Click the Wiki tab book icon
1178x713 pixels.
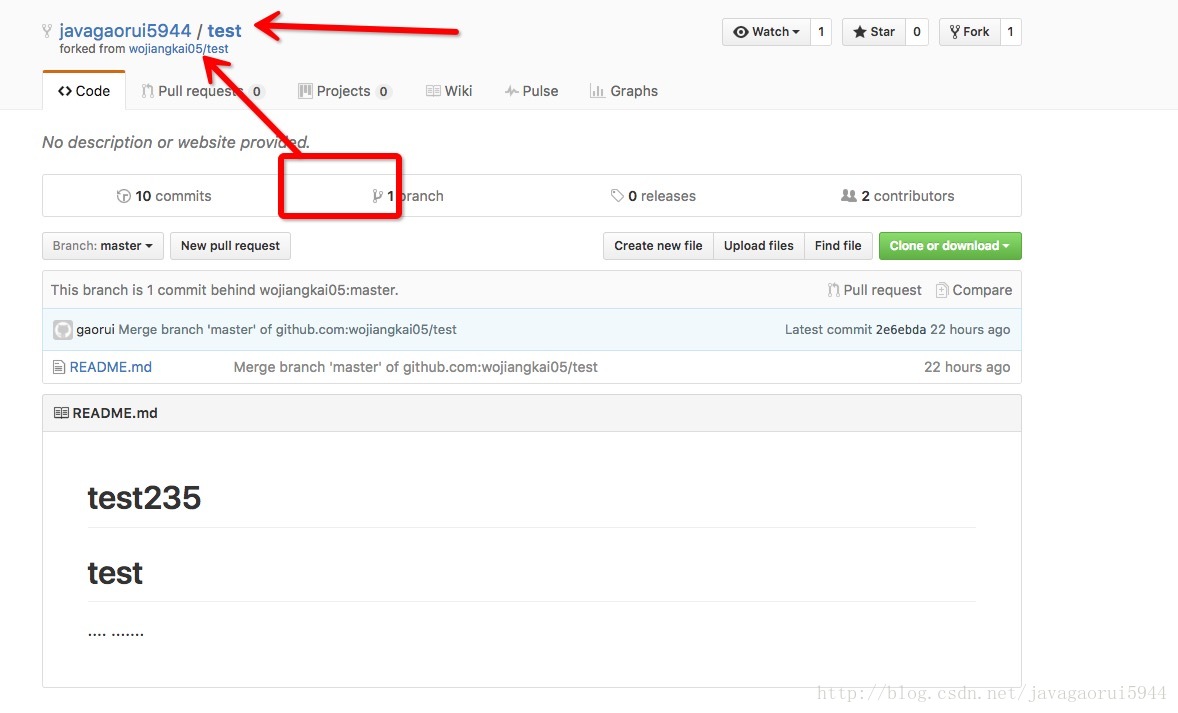pos(433,91)
